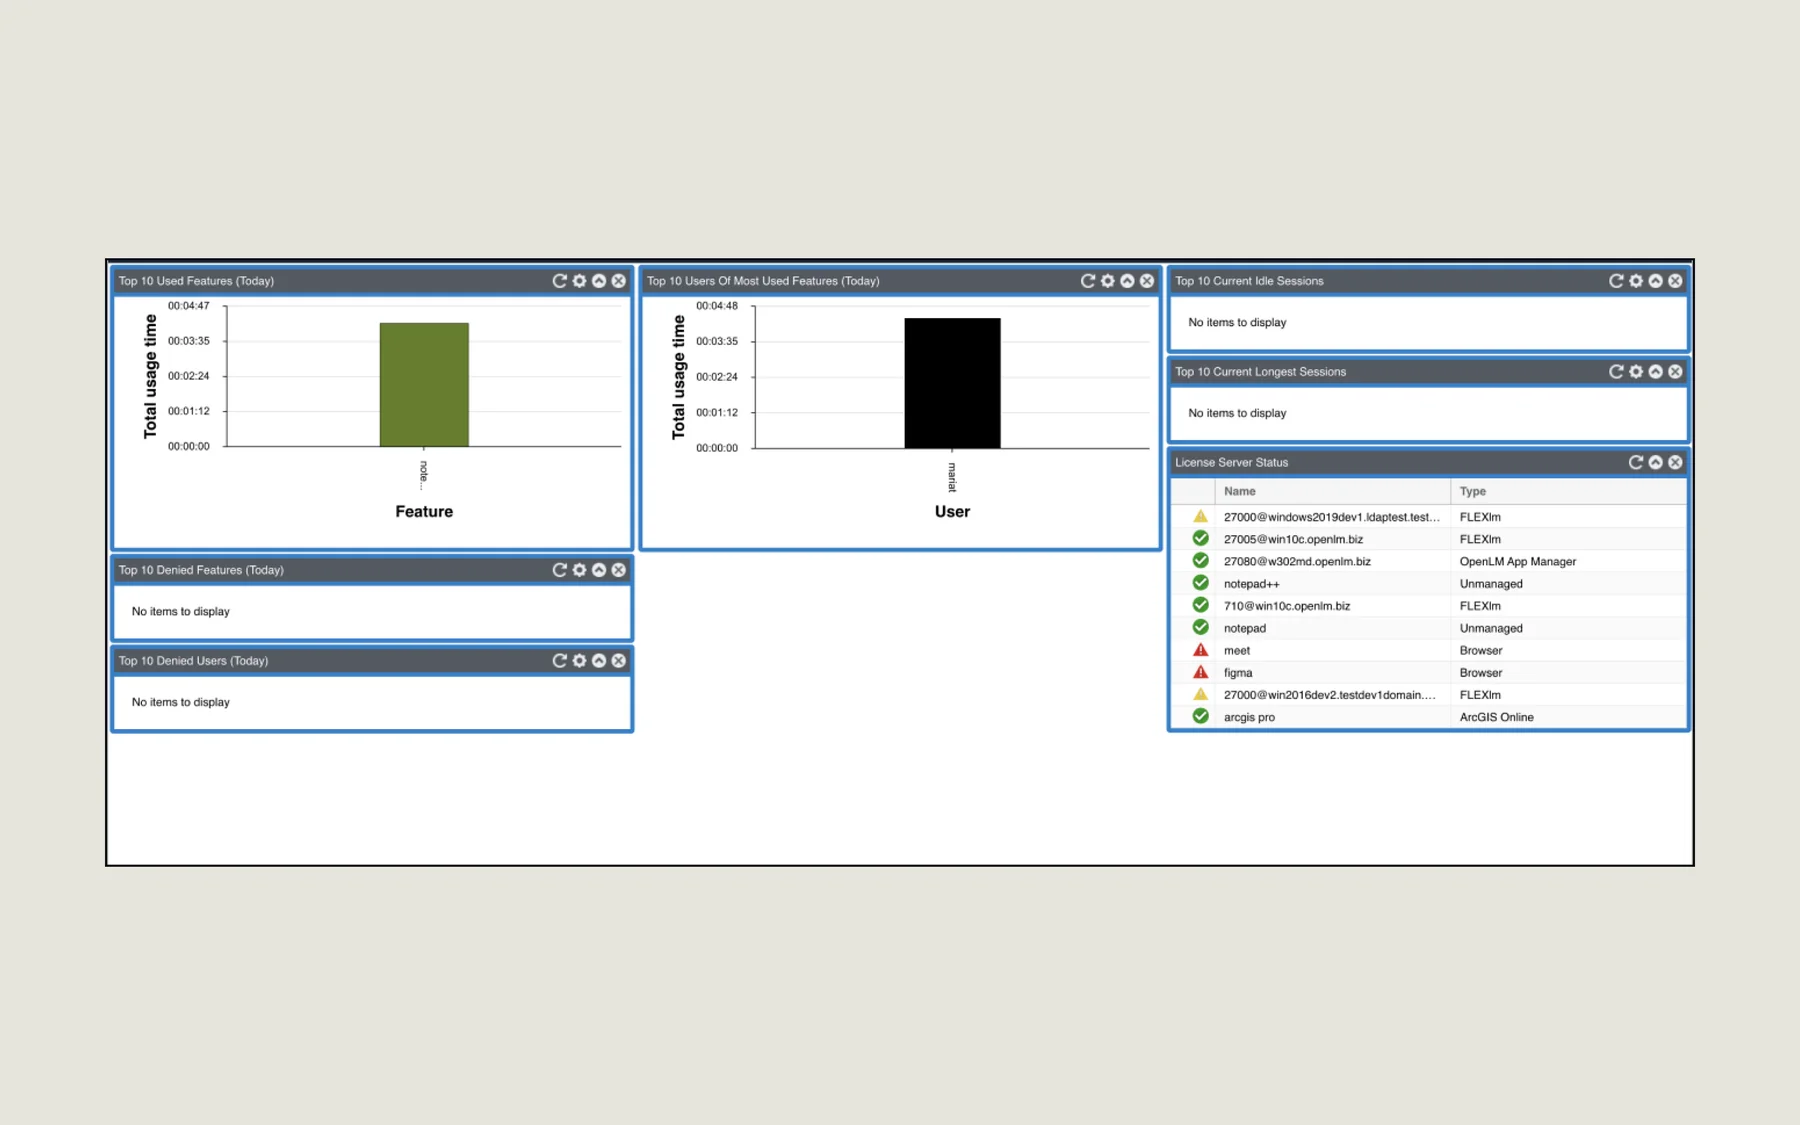Select the figma server name
This screenshot has height=1125, width=1800.
tap(1238, 673)
